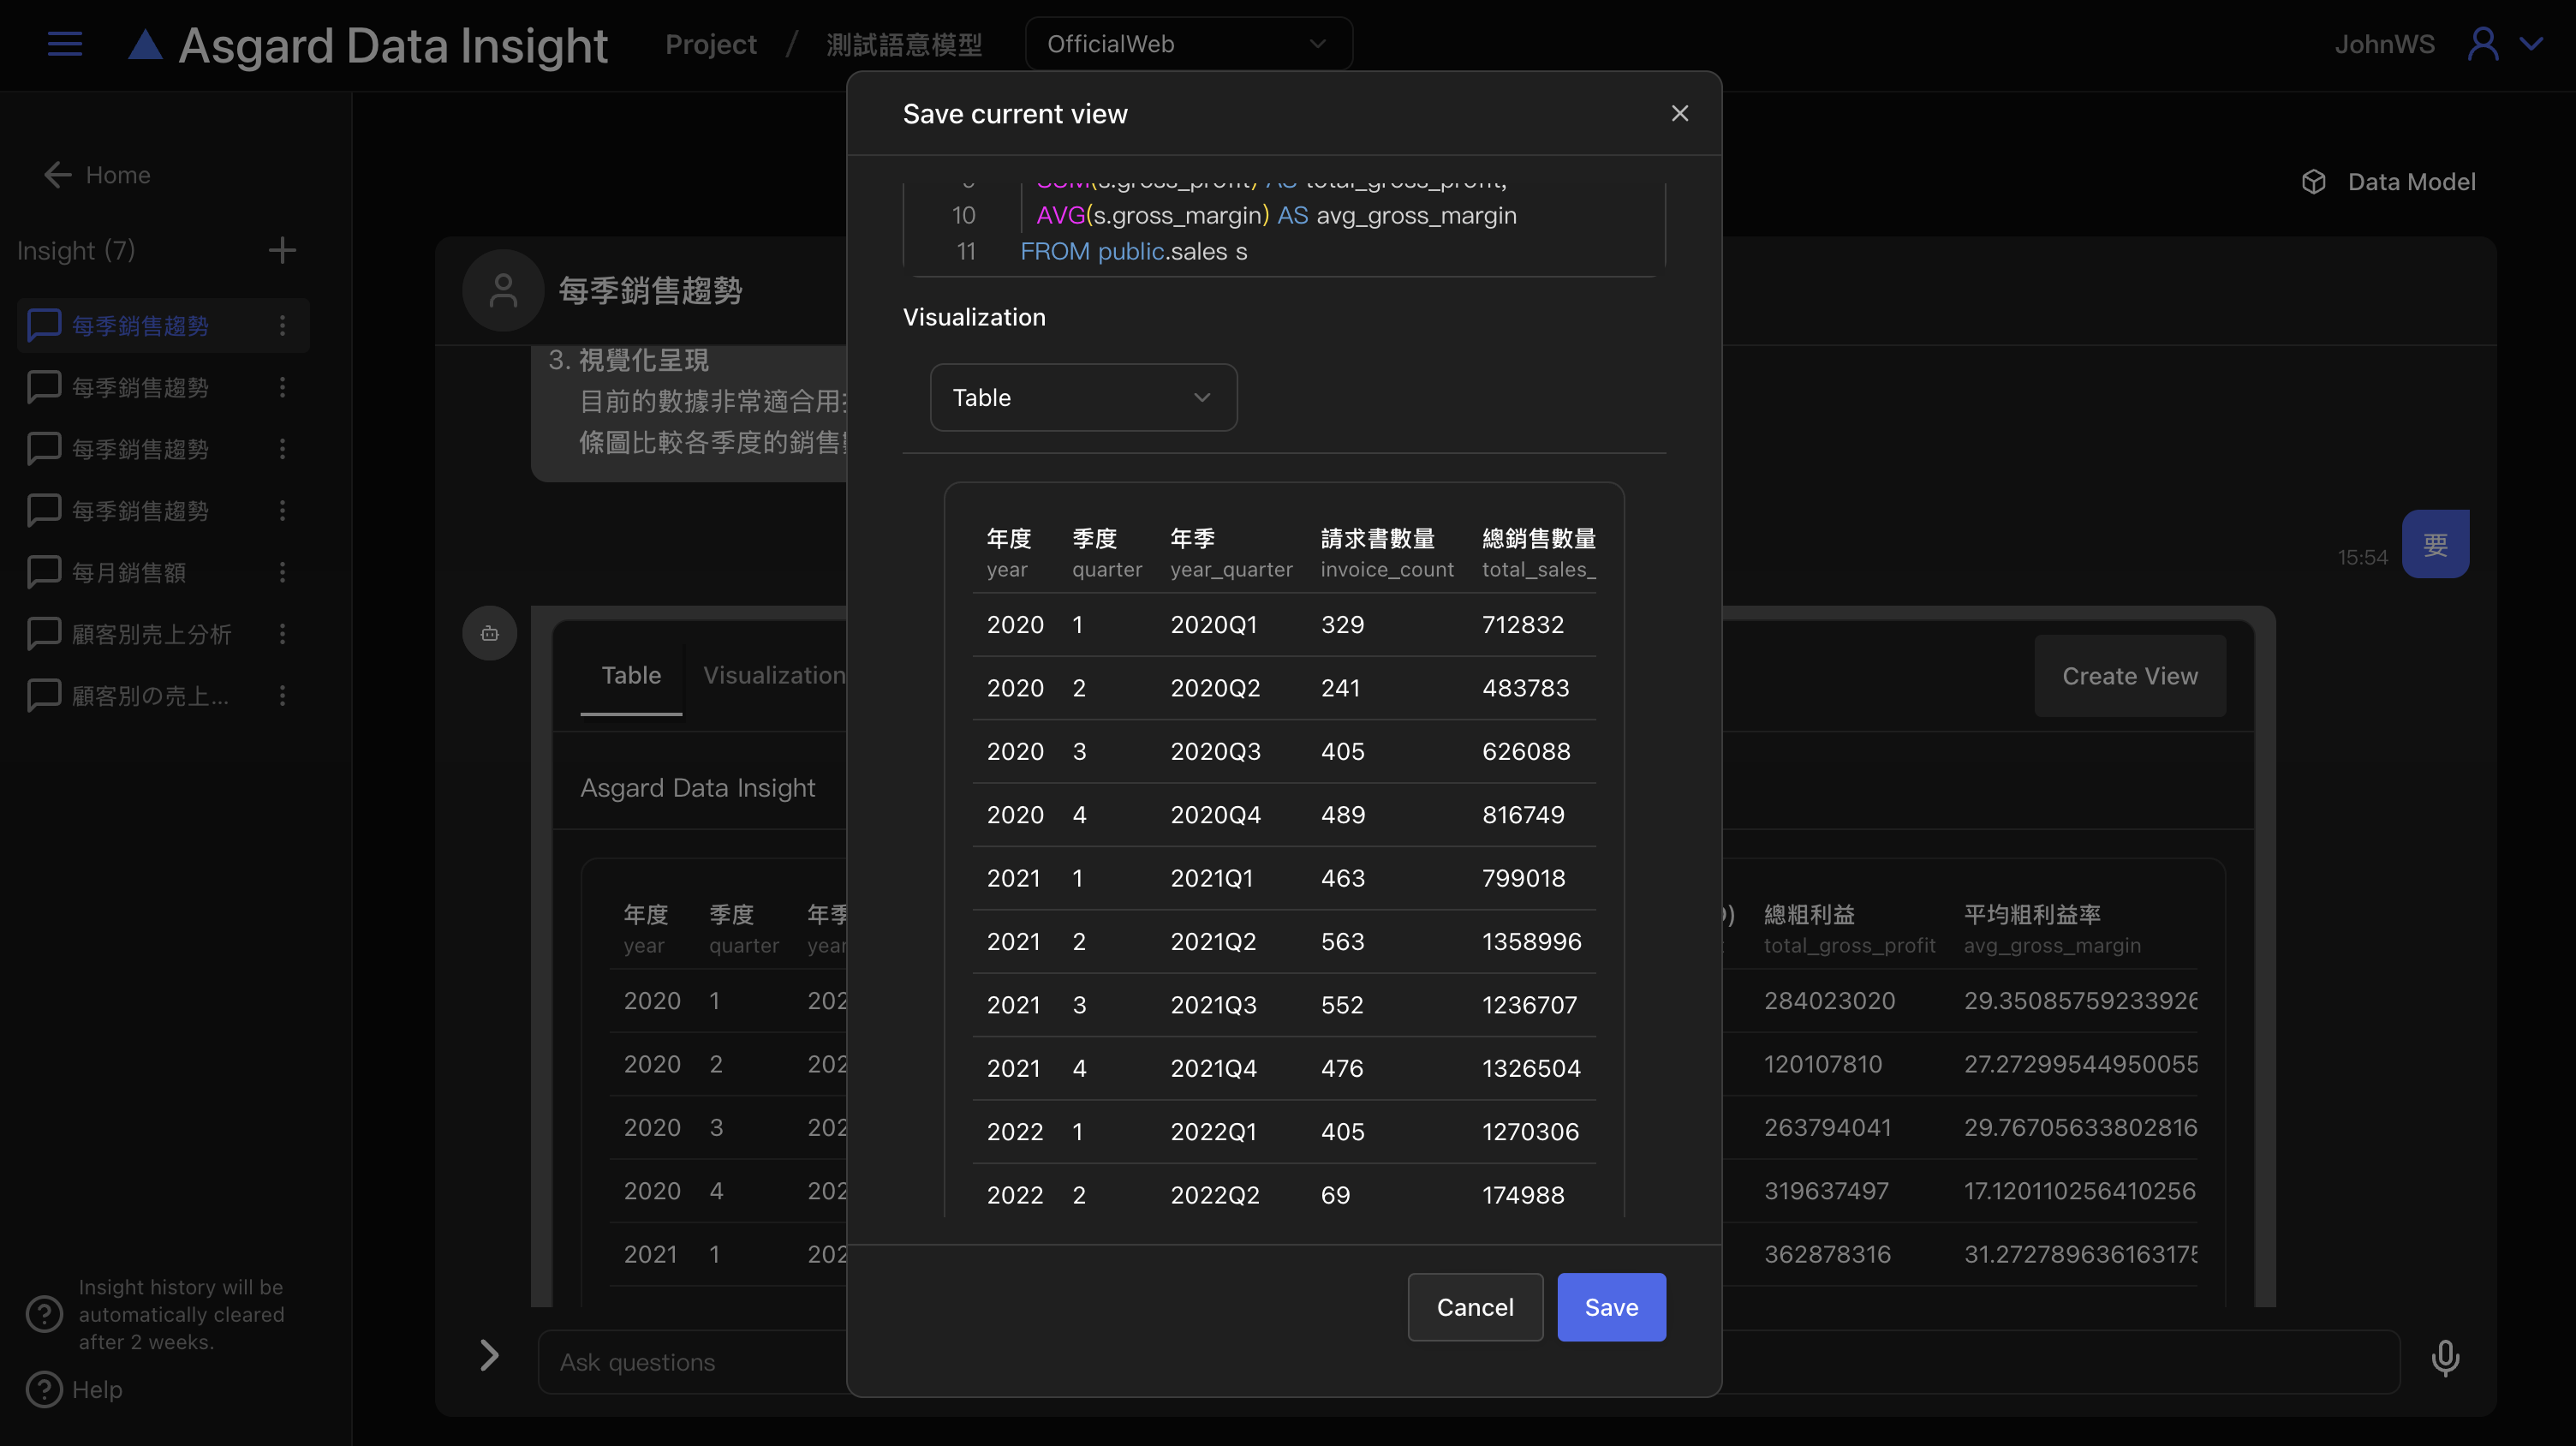Click the Save button
The image size is (2576, 1446).
click(1611, 1307)
